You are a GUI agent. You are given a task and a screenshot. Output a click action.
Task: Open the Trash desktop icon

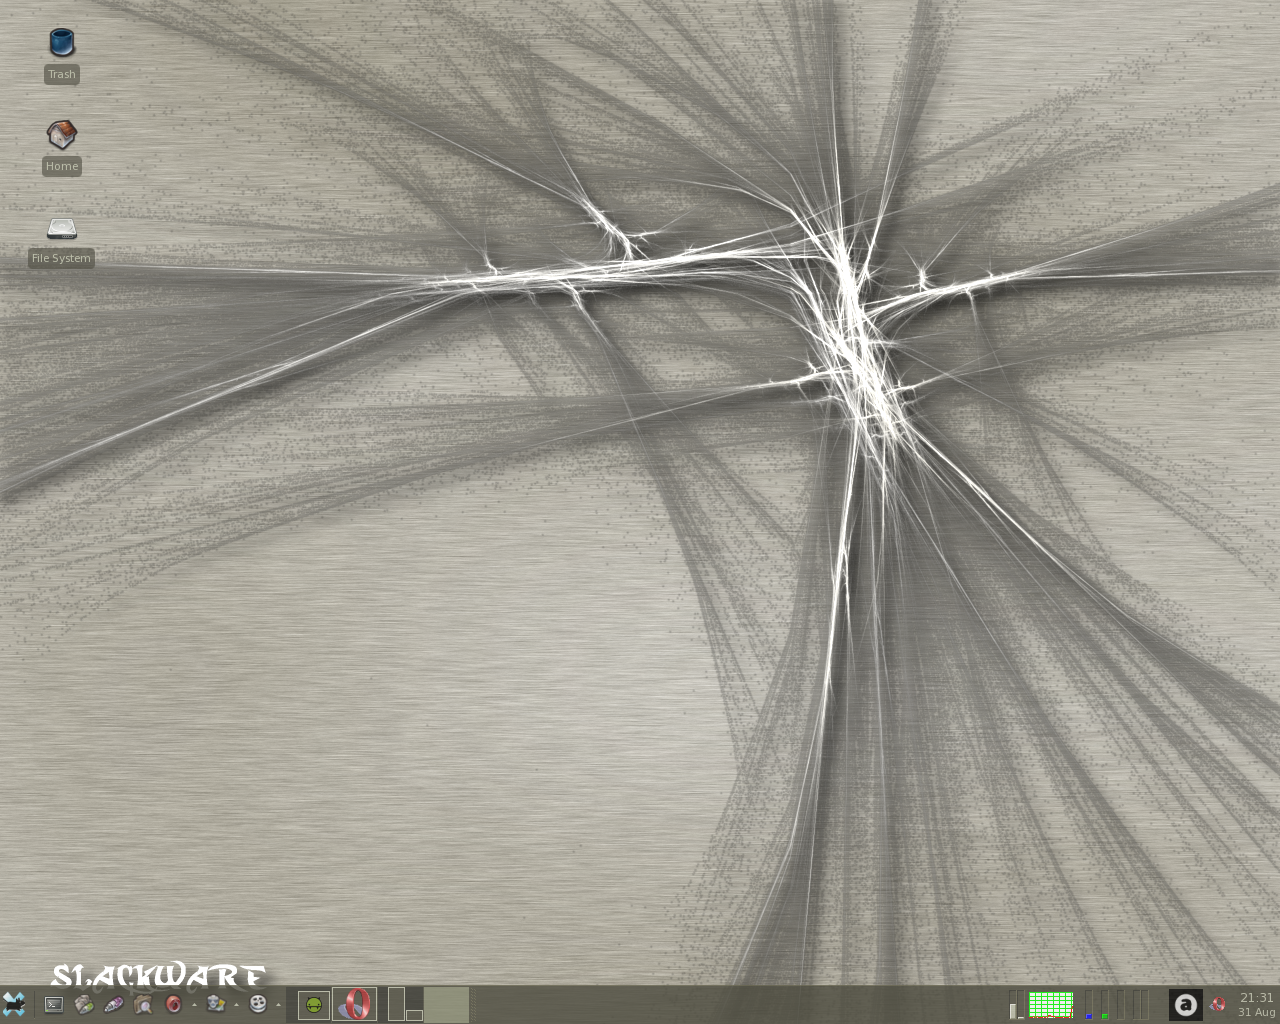point(62,43)
